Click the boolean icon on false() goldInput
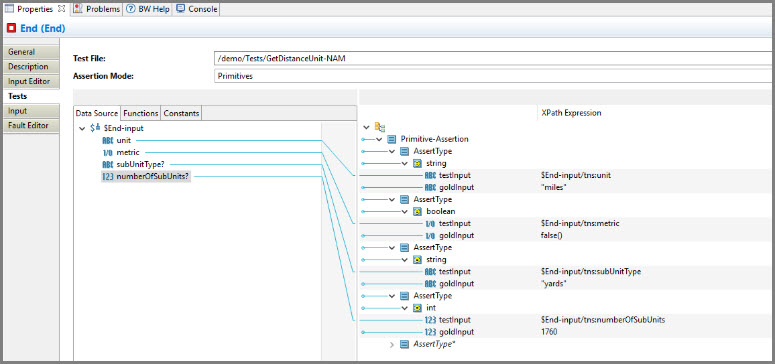The height and width of the screenshot is (364, 775). point(430,236)
